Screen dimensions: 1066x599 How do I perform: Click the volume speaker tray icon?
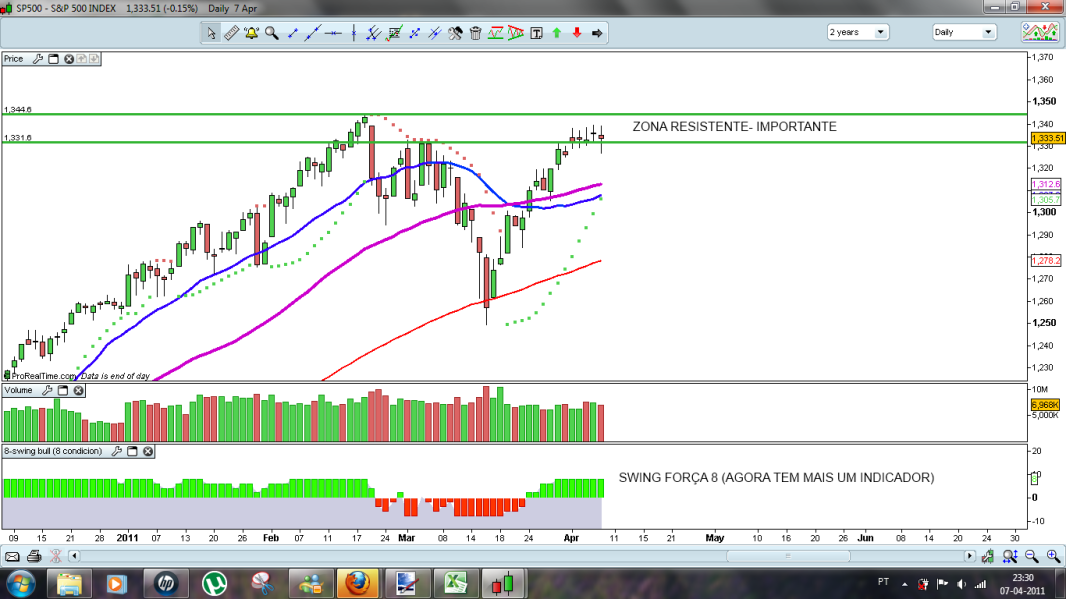(961, 584)
